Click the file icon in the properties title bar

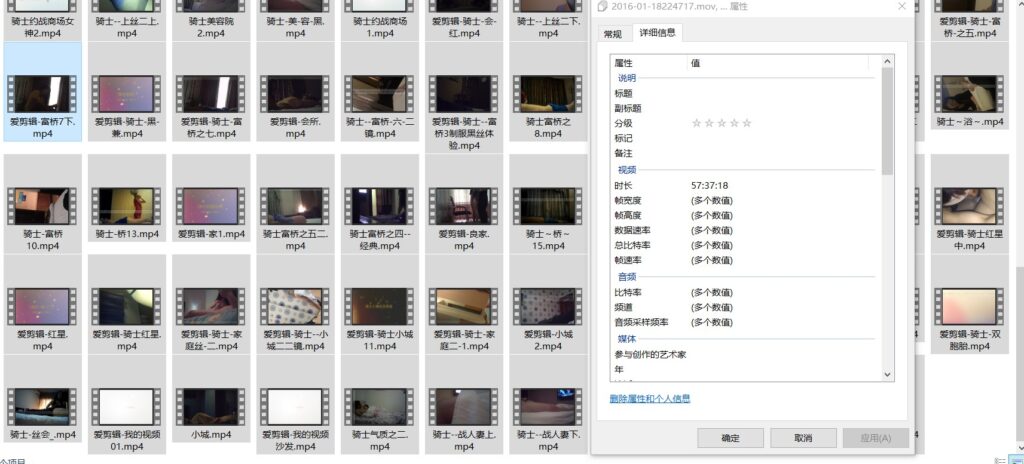tap(602, 7)
